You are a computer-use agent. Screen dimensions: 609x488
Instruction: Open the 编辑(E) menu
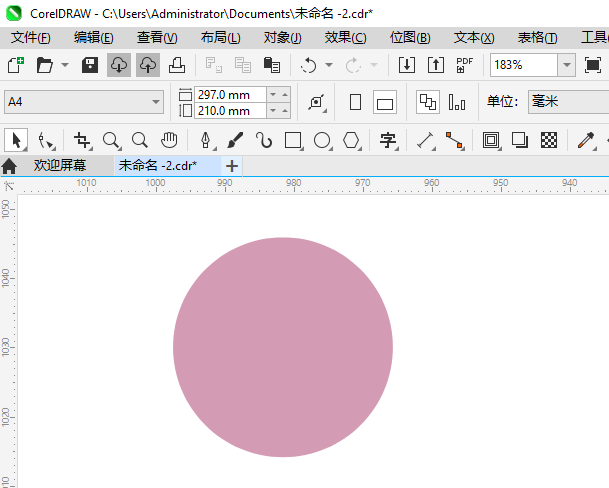pyautogui.click(x=94, y=38)
